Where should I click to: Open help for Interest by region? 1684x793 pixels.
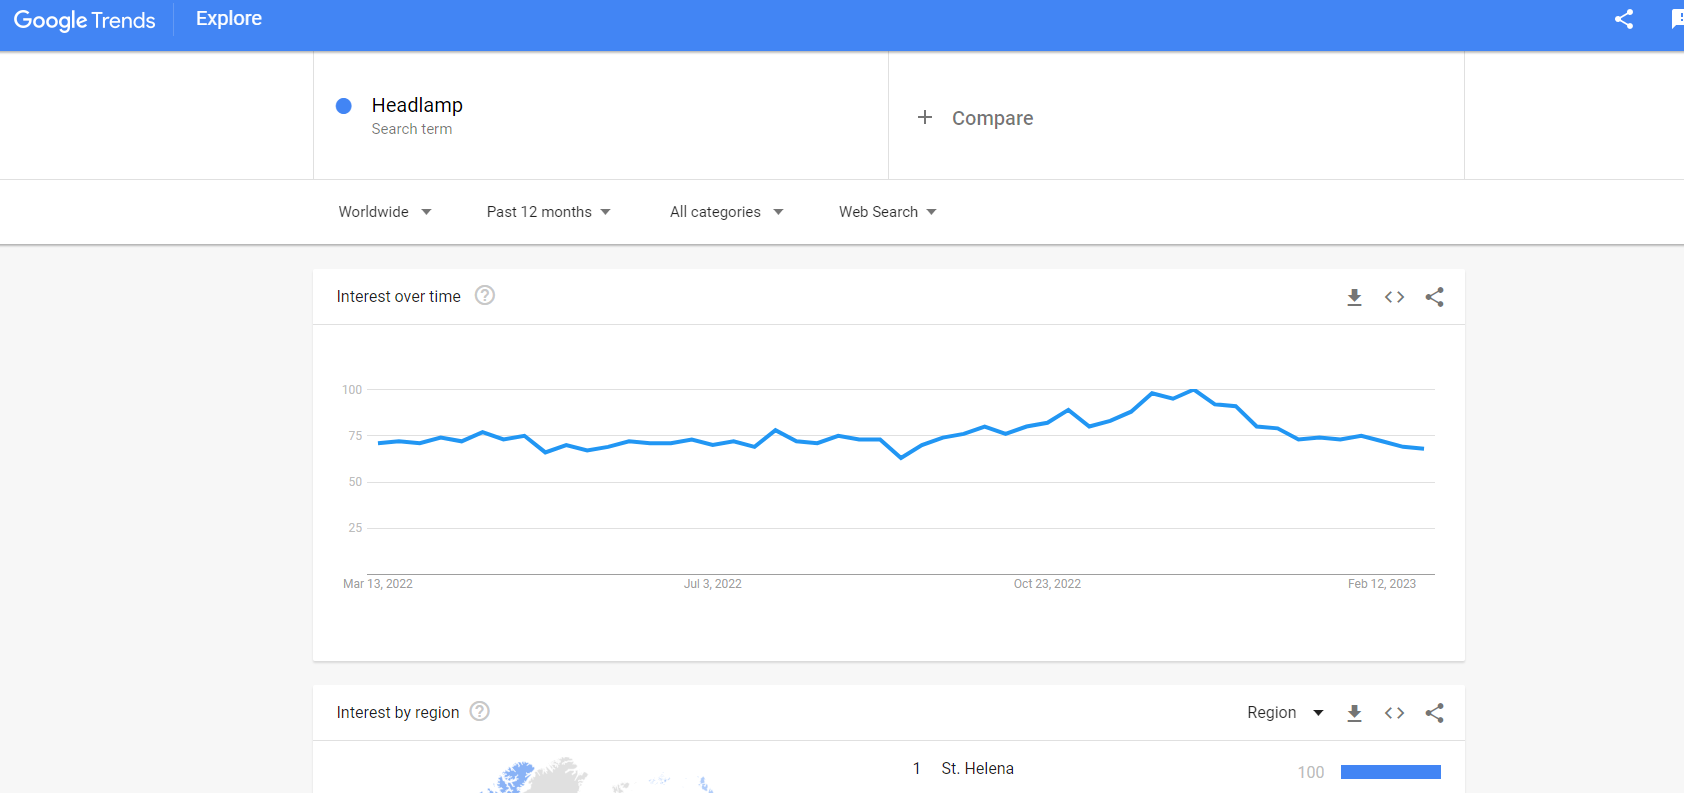[x=480, y=711]
